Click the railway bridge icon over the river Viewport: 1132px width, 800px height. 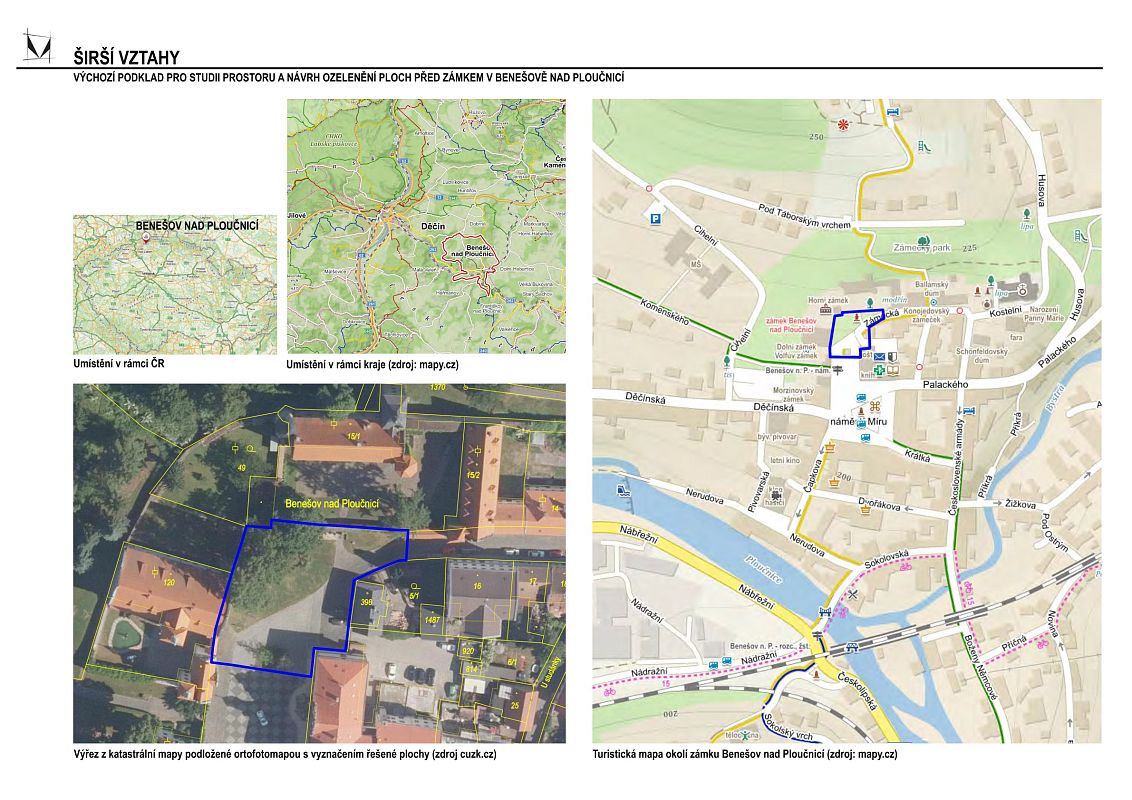[x=850, y=647]
